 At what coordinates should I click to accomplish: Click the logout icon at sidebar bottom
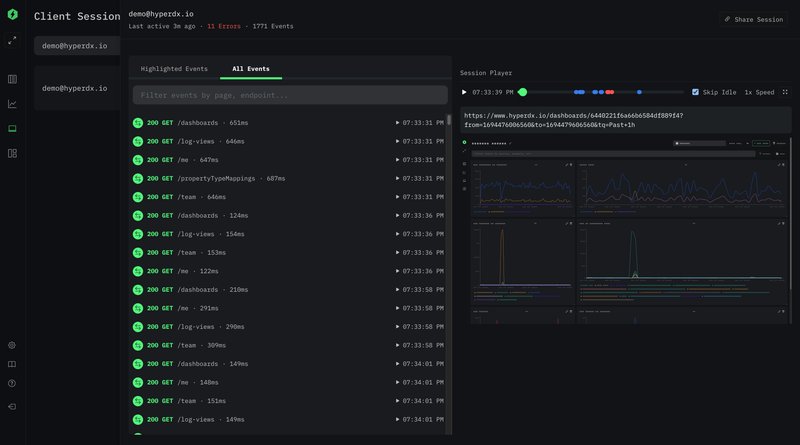tap(12, 407)
